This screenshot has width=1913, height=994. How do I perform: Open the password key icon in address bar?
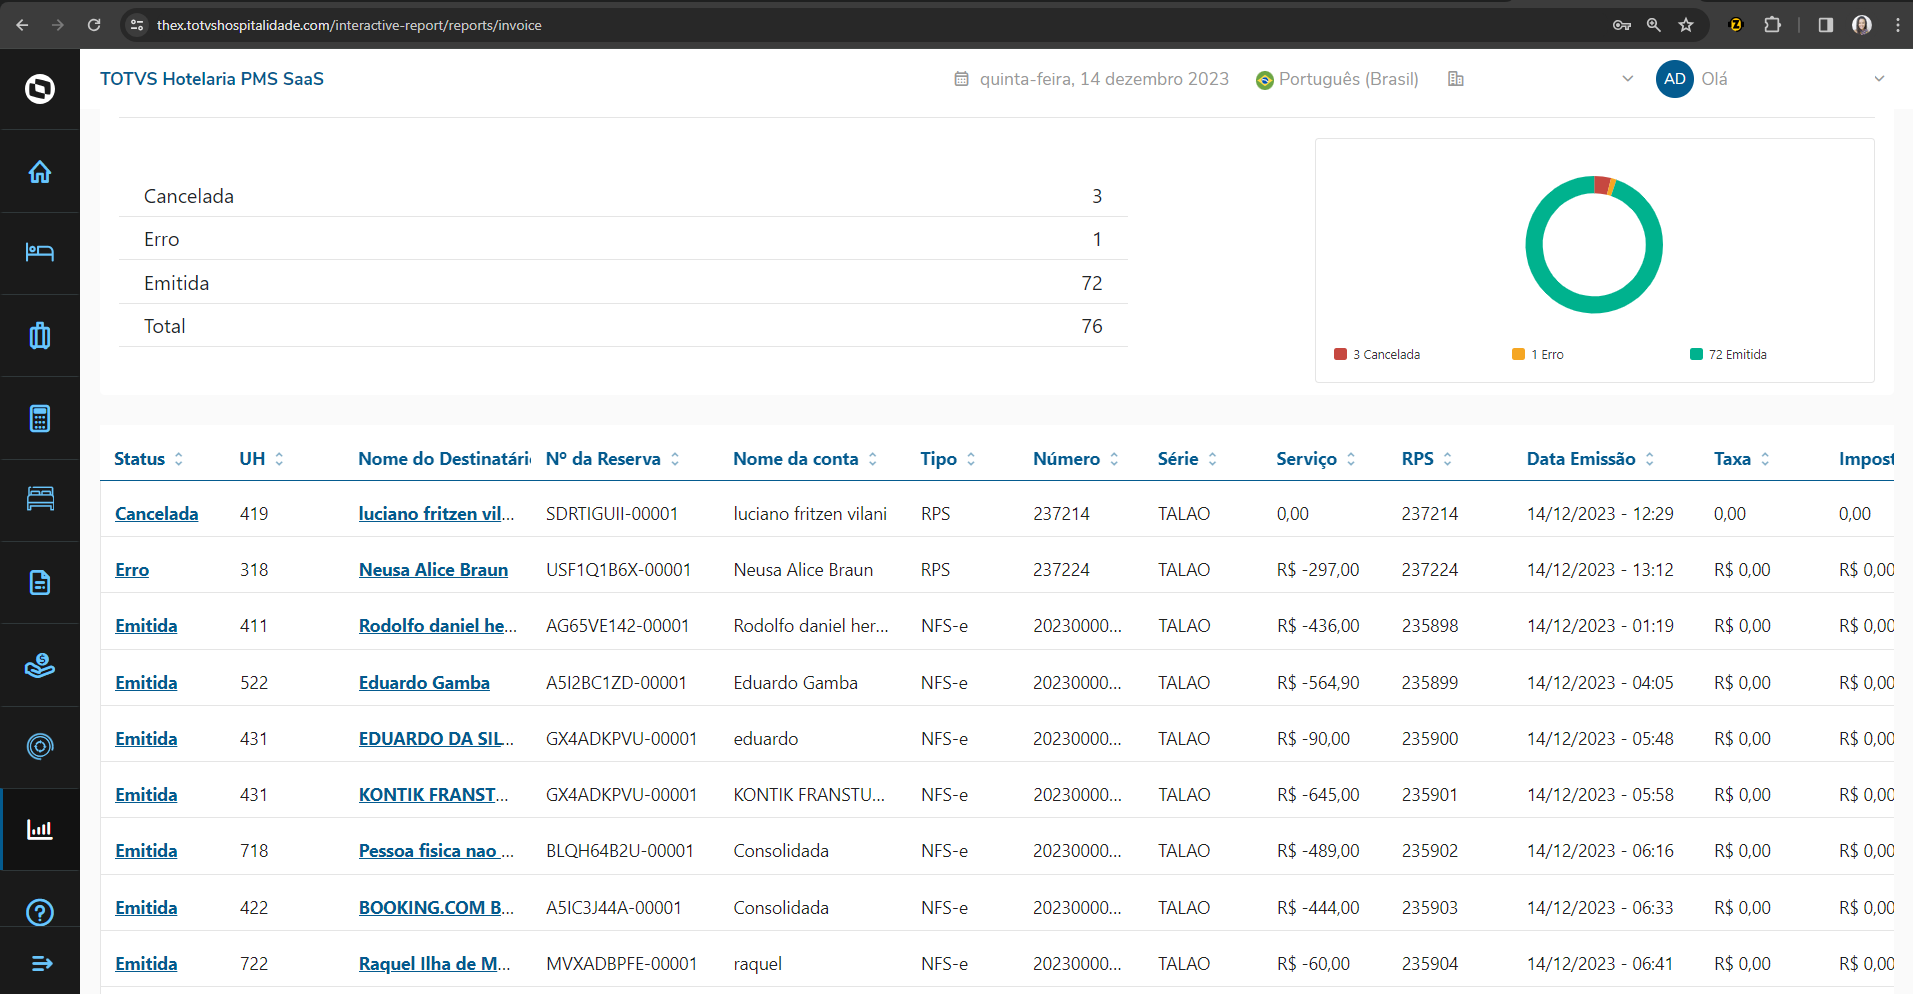pyautogui.click(x=1622, y=25)
